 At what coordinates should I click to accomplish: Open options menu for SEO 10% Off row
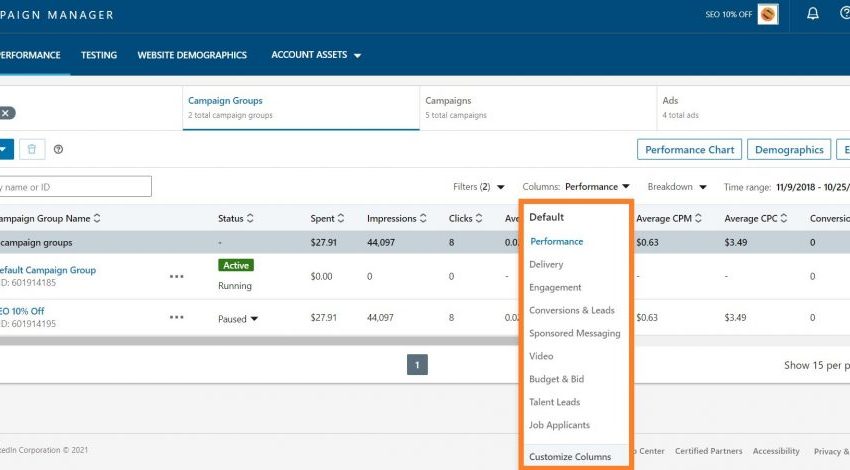(x=176, y=317)
